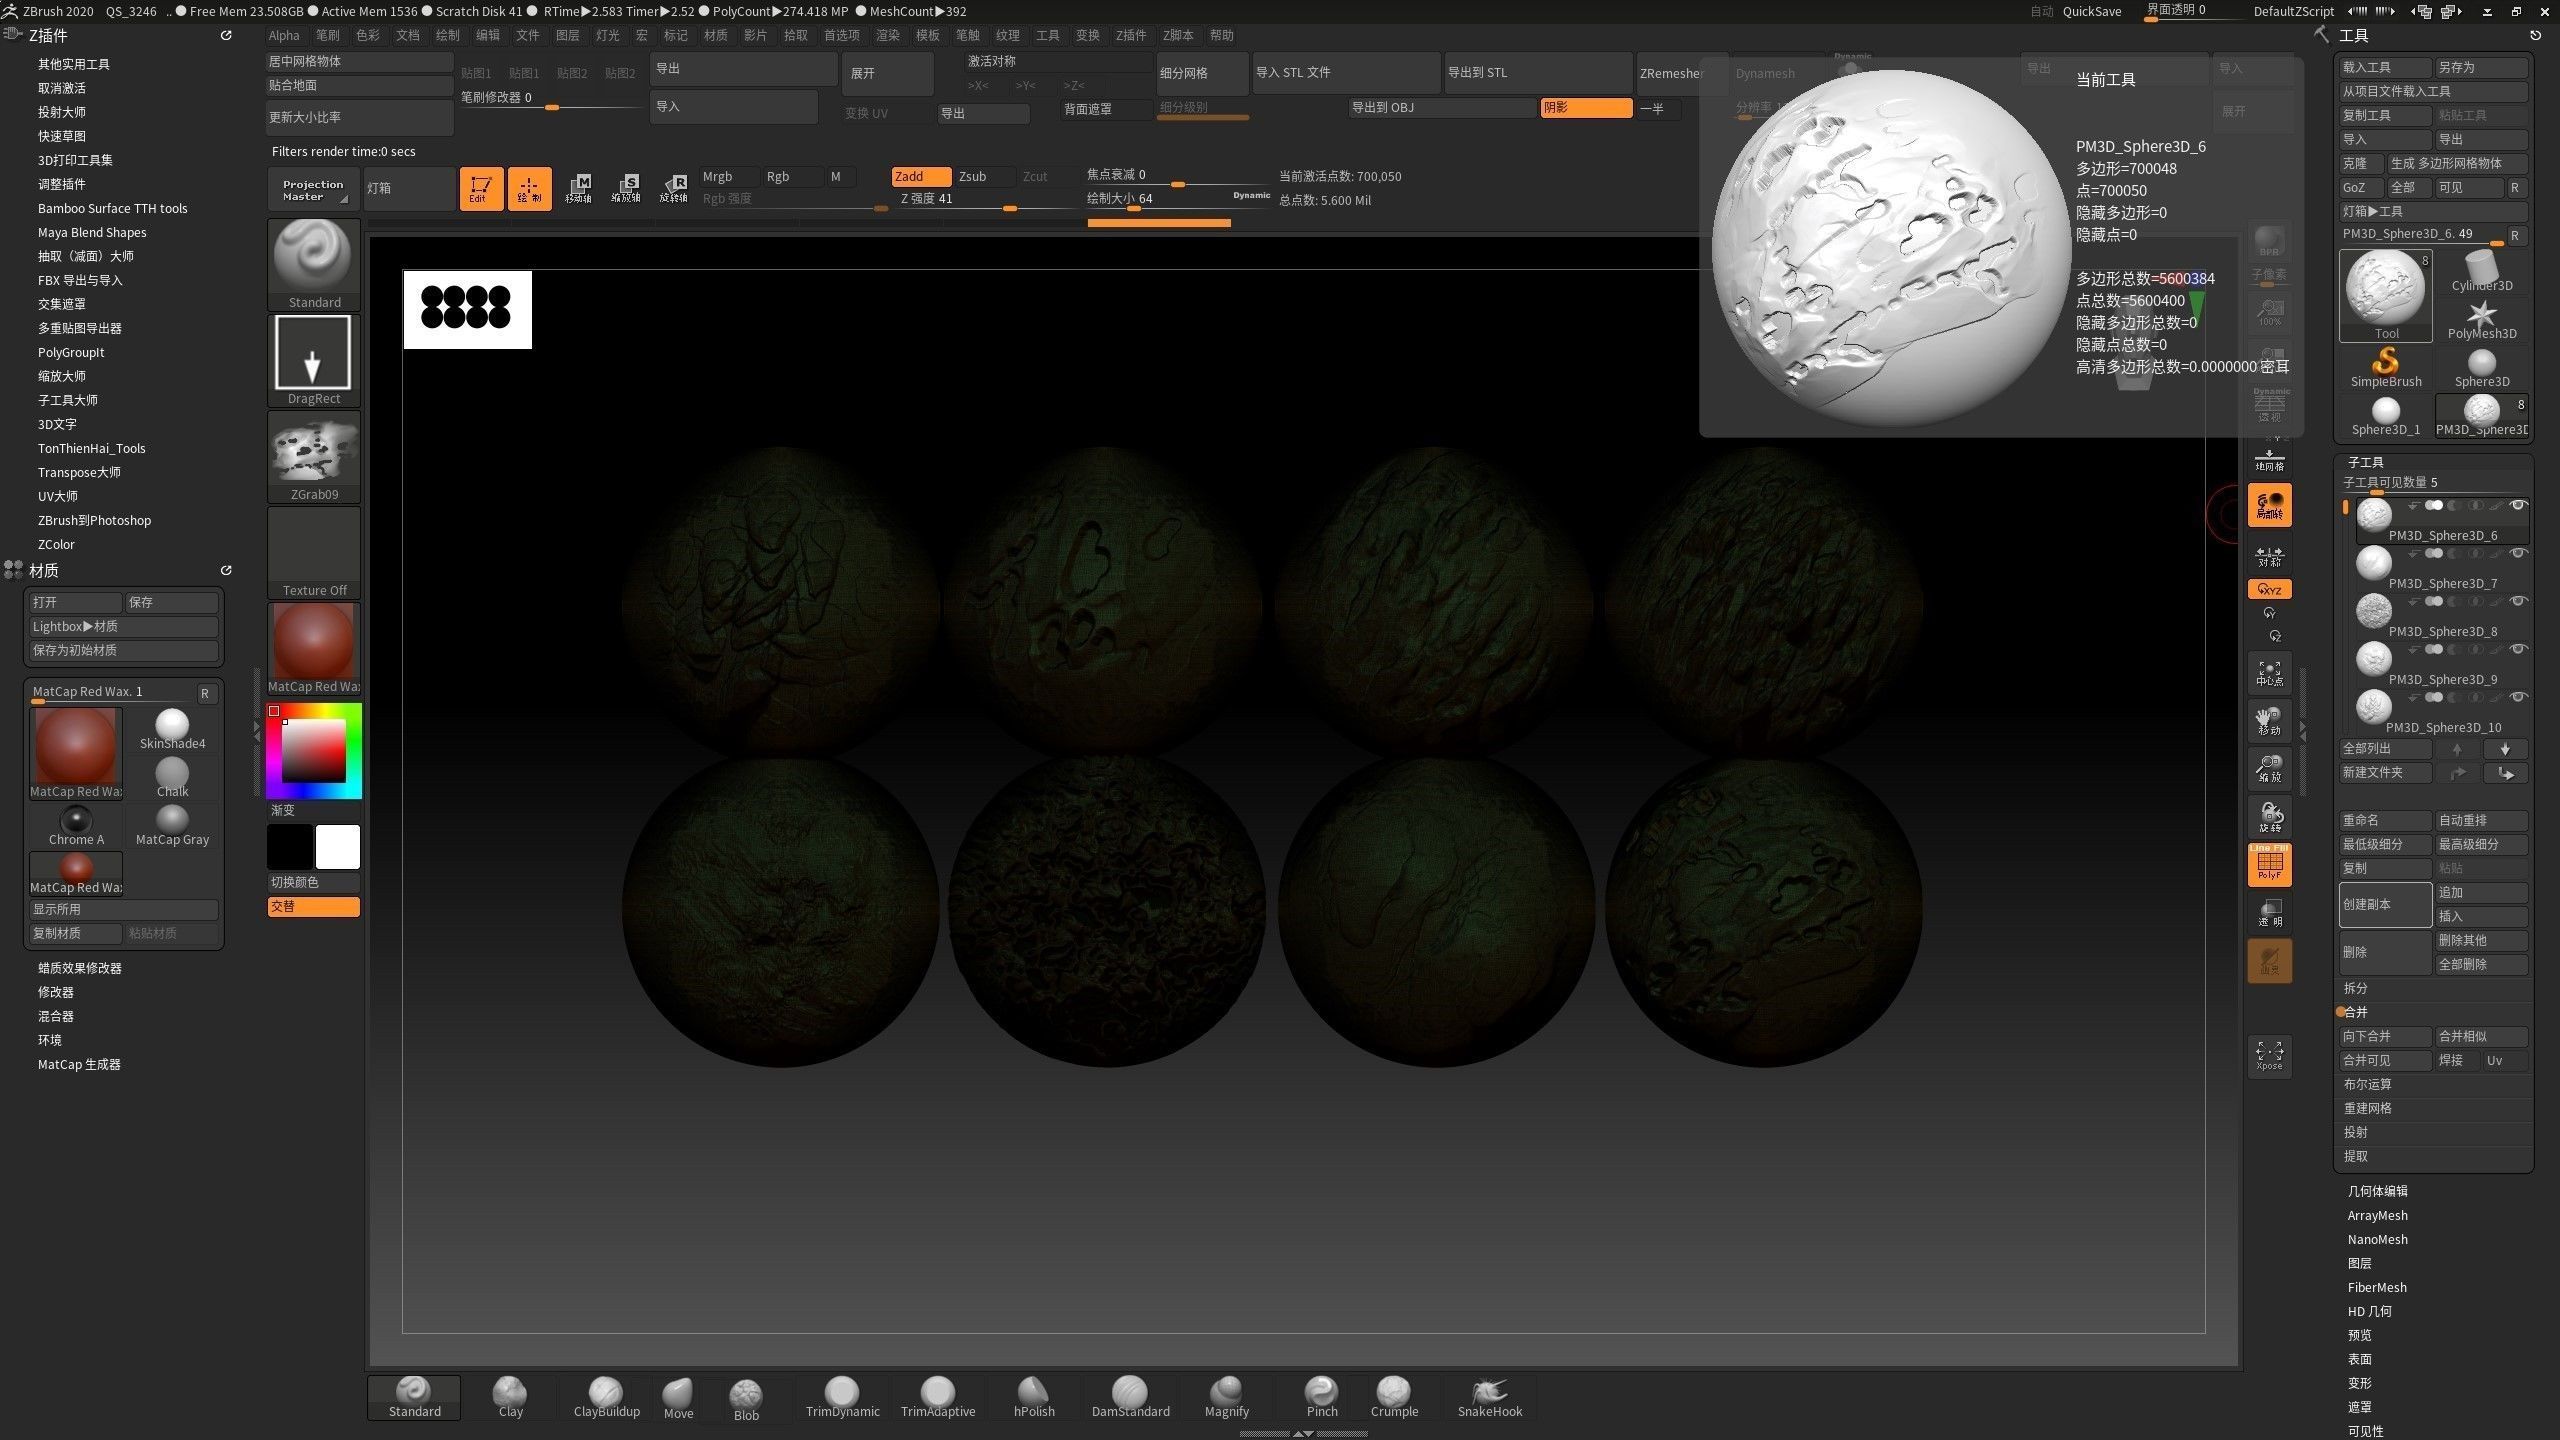Open the 帮助 help menu
2560x1440 pixels.
(1222, 35)
